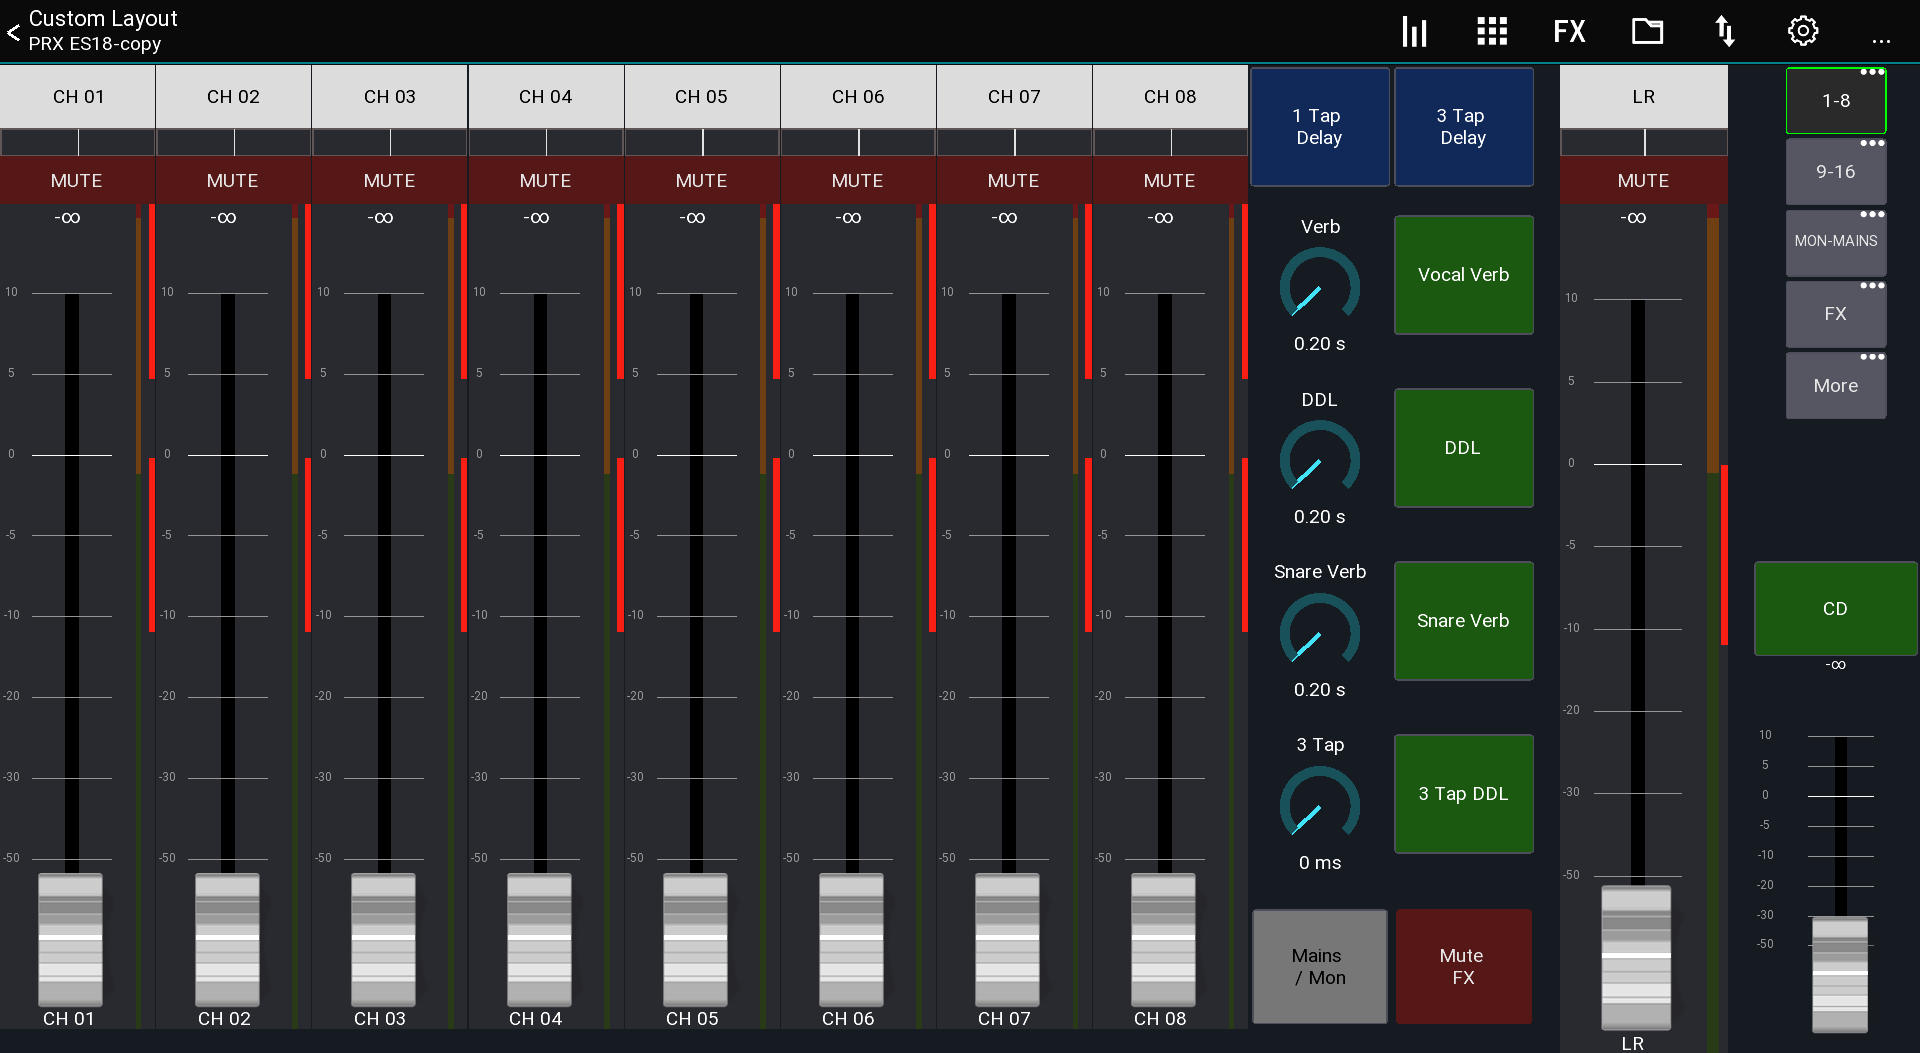Adjust the CH 04 channel fader
Image resolution: width=1920 pixels, height=1053 pixels.
pos(538,941)
